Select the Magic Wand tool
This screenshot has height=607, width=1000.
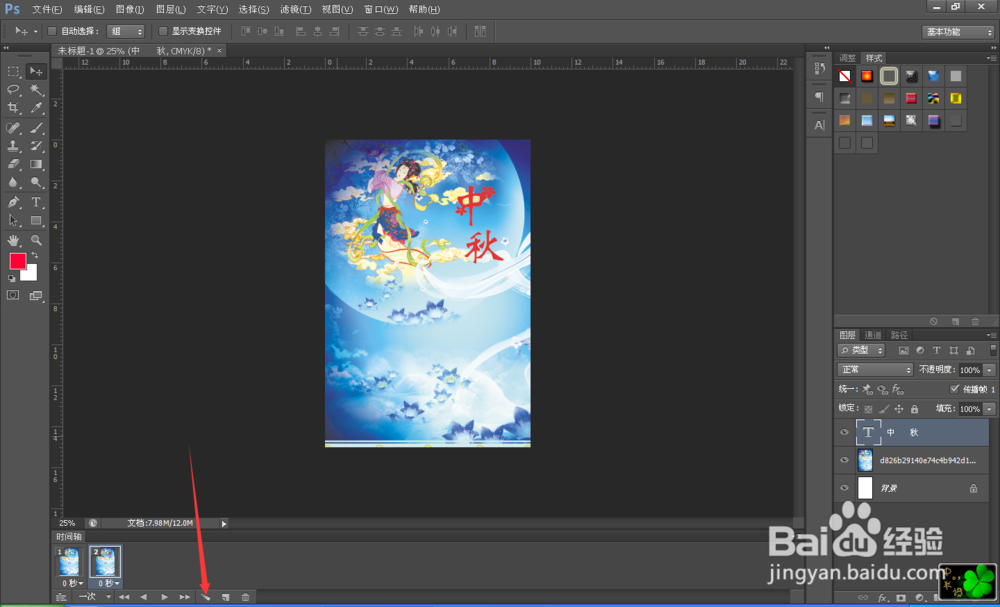tap(36, 89)
